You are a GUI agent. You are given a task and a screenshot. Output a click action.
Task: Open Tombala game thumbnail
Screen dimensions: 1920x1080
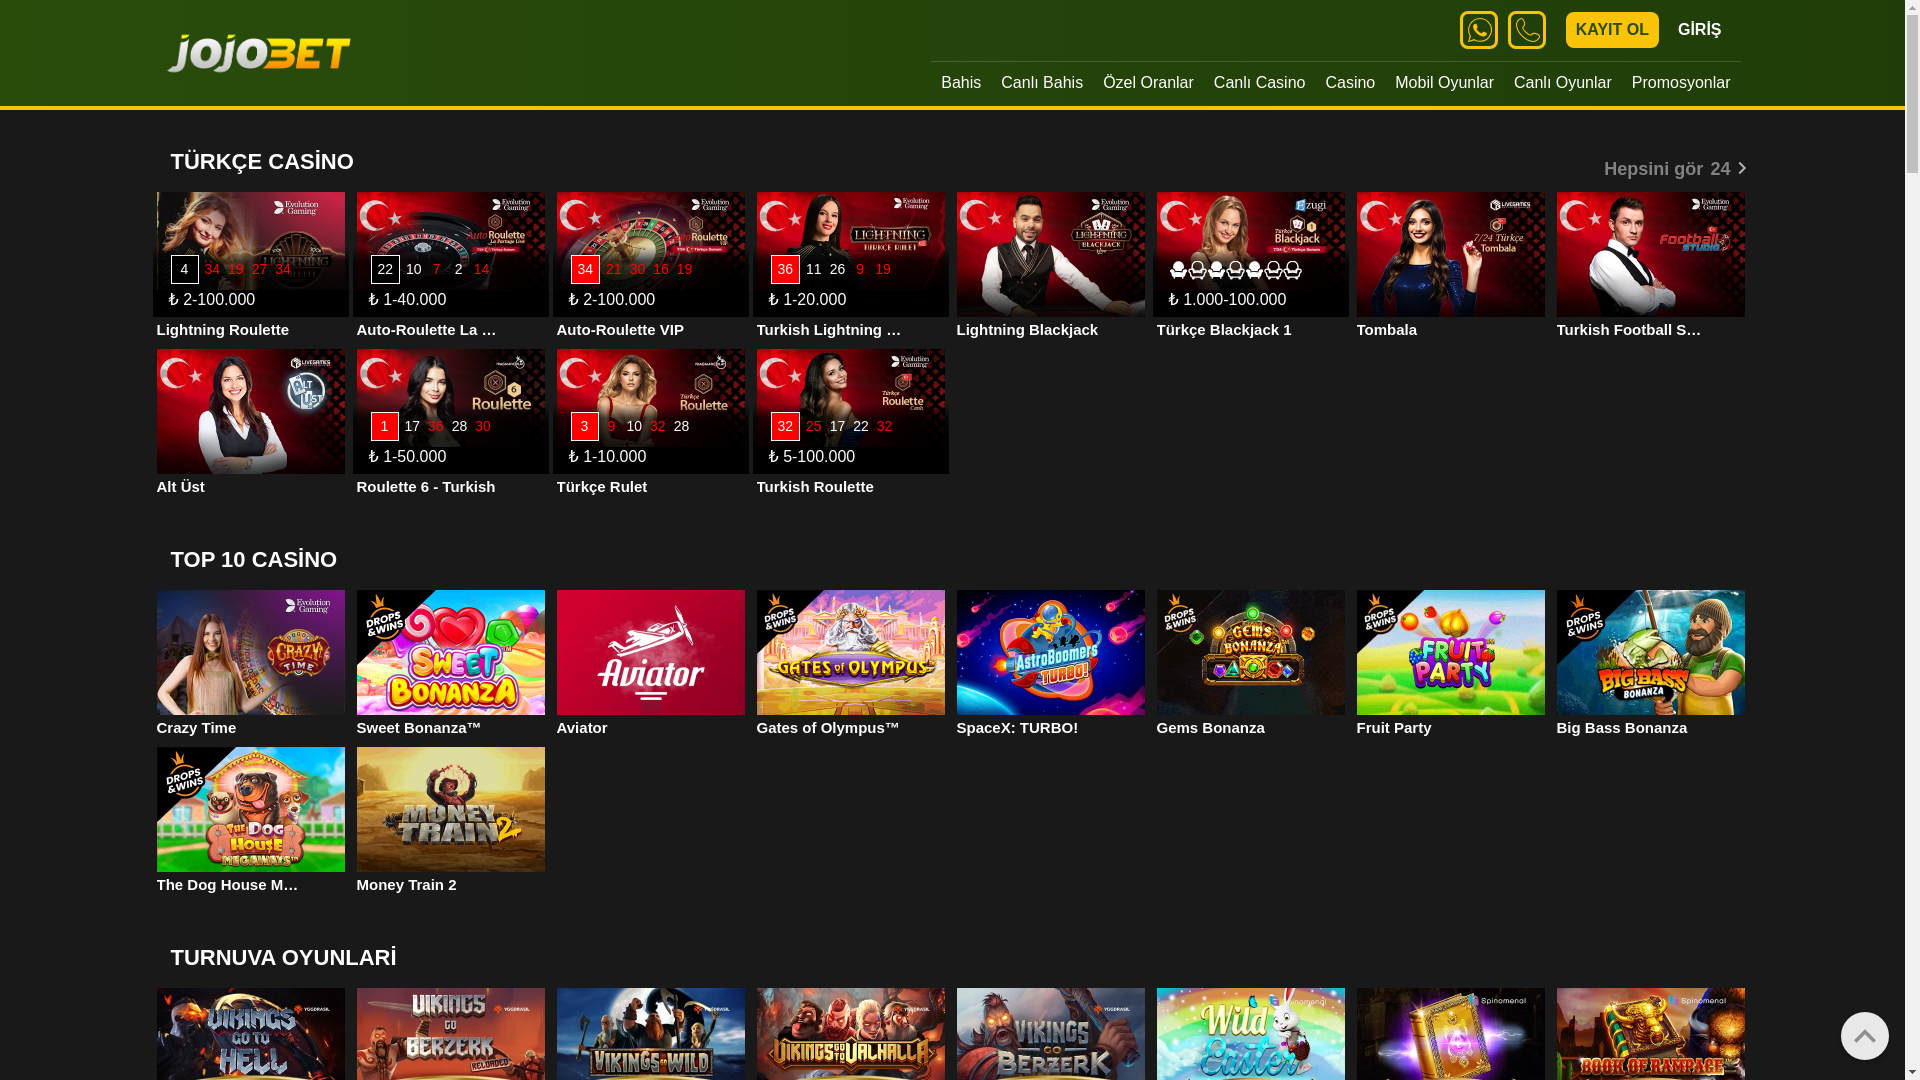tap(1450, 254)
